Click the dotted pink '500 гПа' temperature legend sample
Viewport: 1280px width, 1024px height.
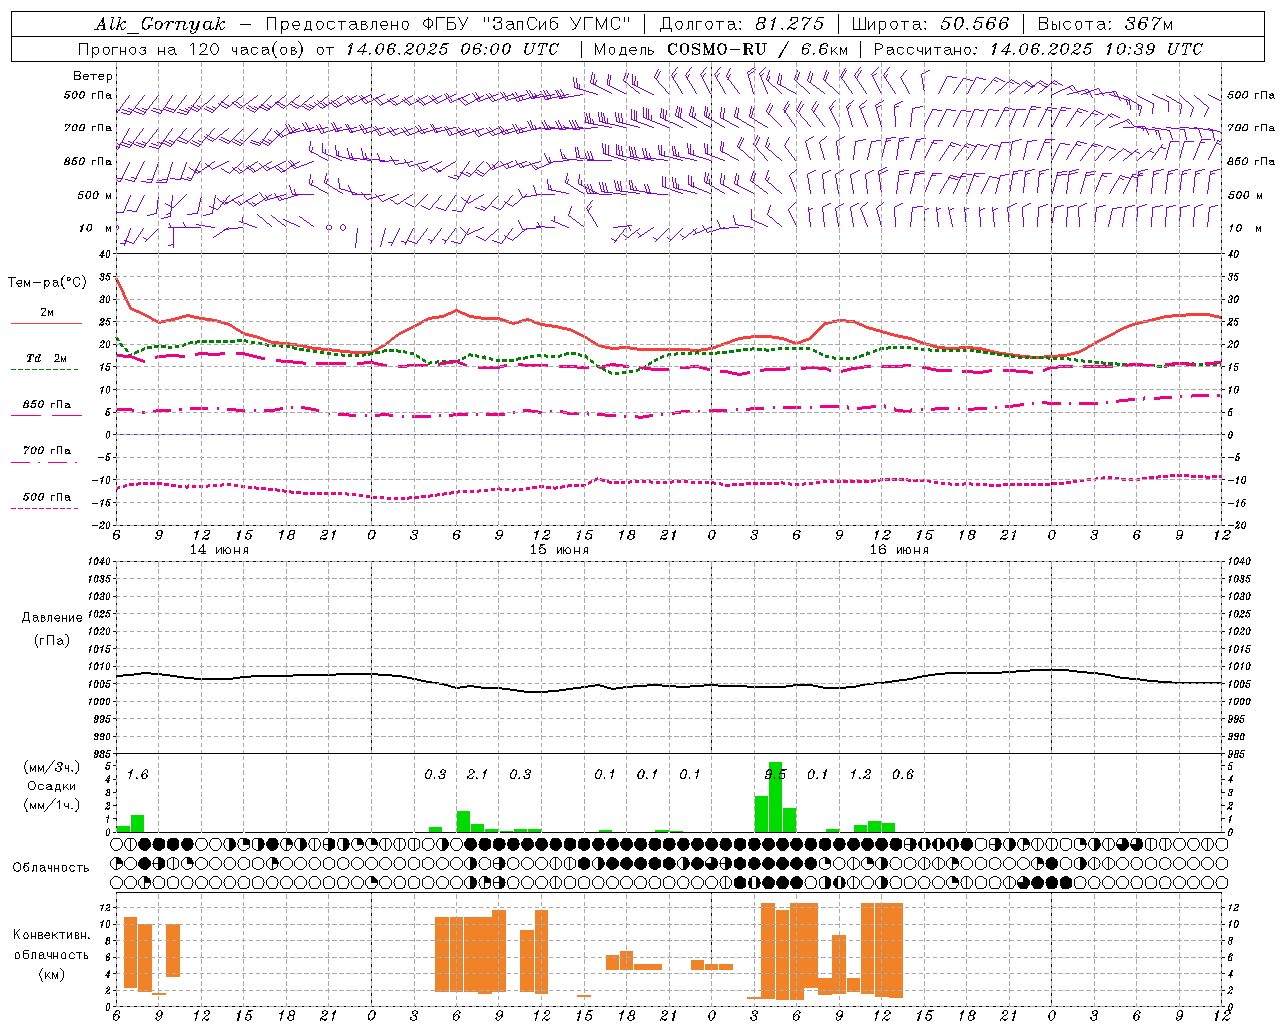[44, 508]
